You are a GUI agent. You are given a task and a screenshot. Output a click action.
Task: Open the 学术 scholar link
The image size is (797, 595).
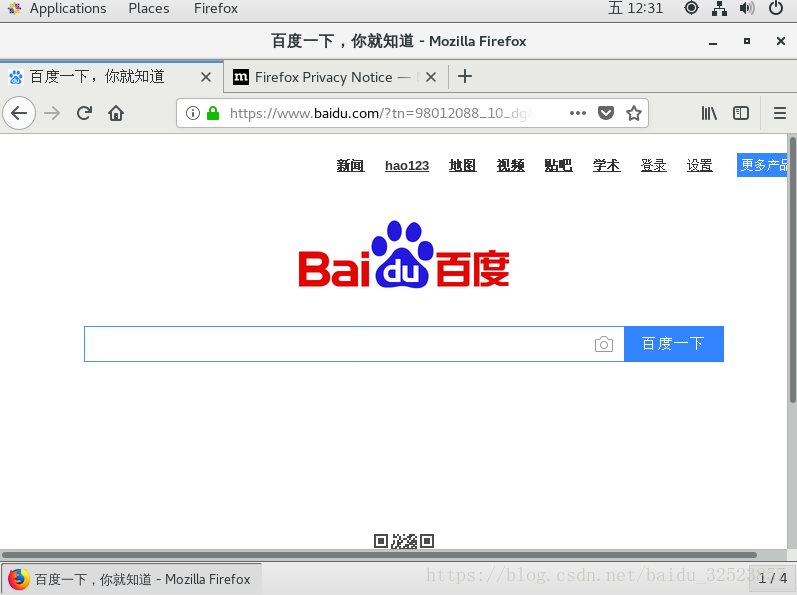tap(606, 165)
